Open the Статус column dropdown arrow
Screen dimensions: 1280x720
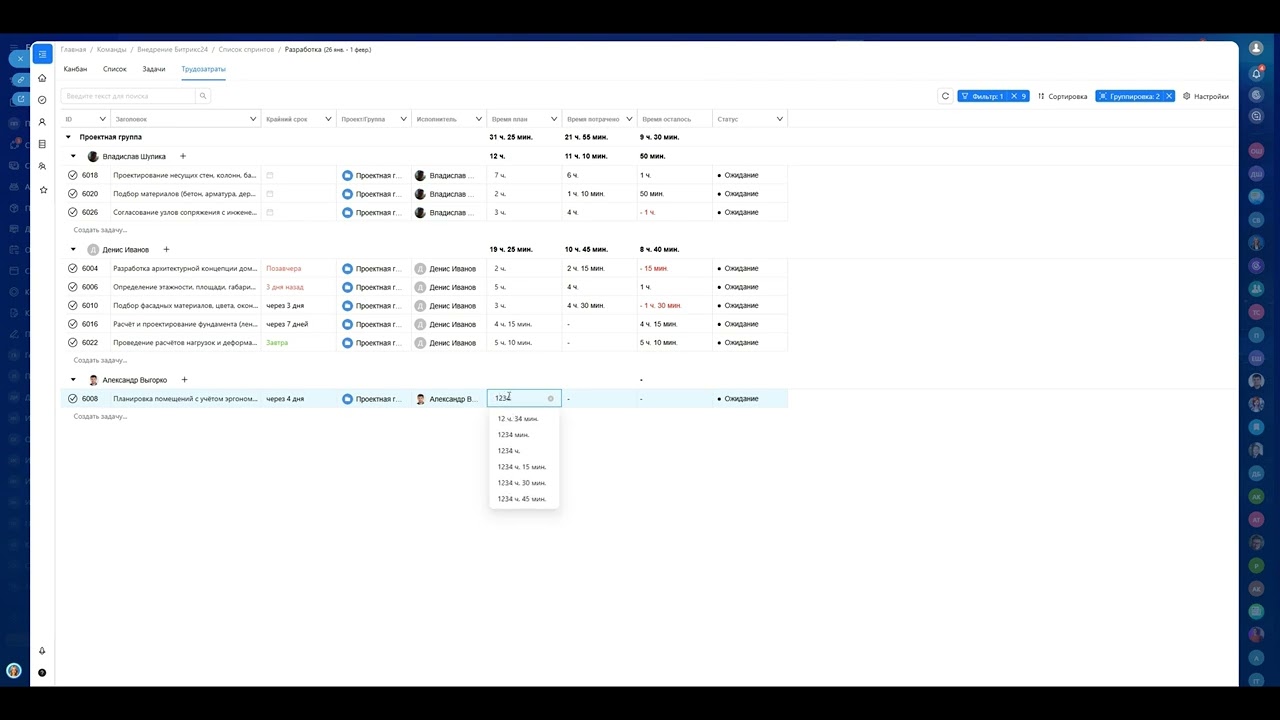pyautogui.click(x=779, y=119)
